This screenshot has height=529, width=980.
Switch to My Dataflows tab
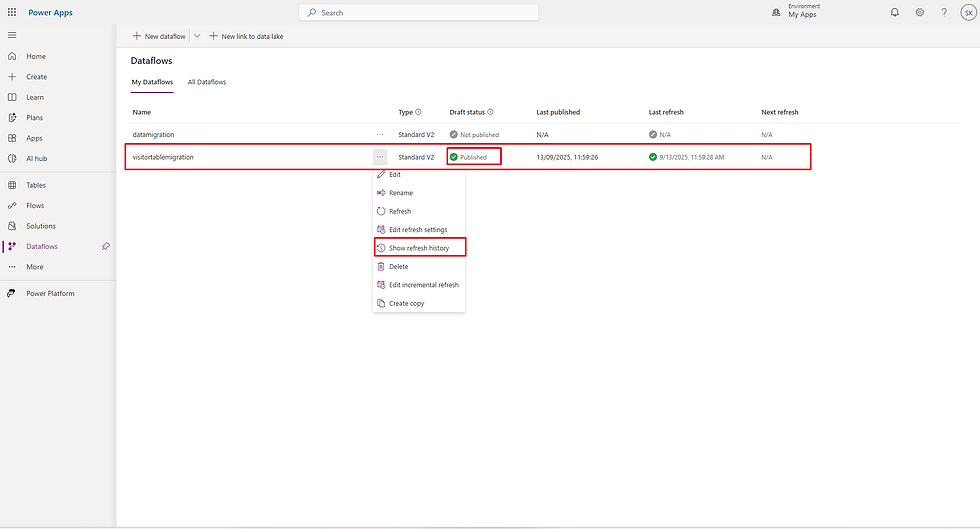coord(152,82)
